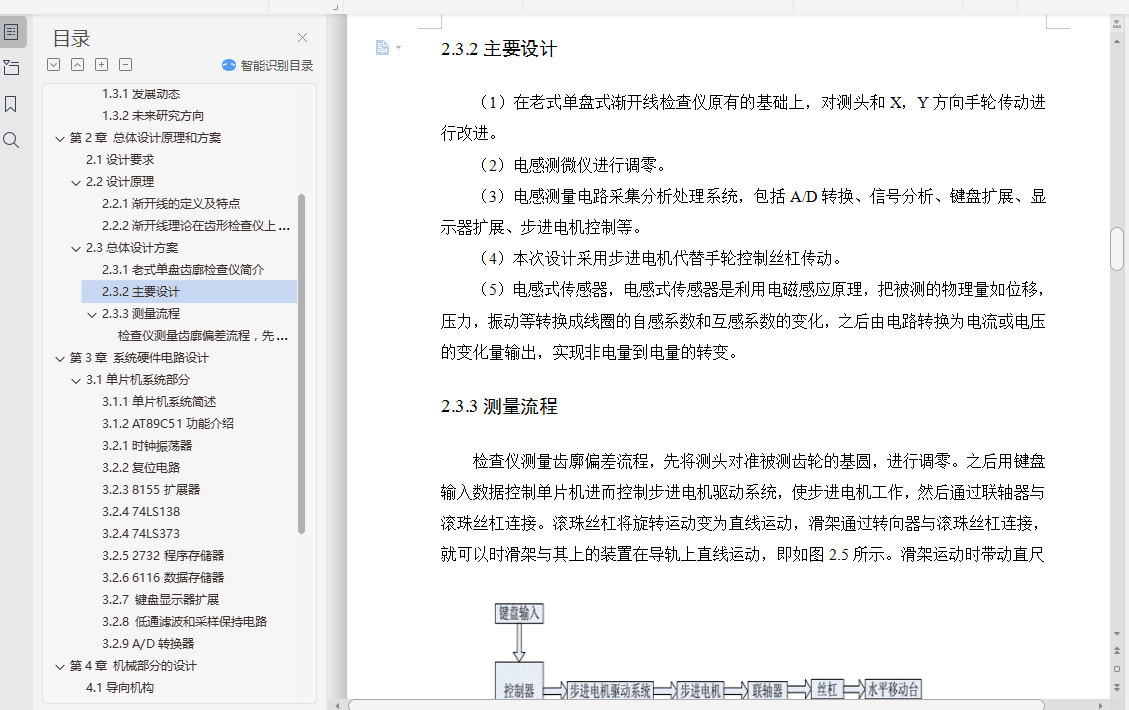1129x710 pixels.
Task: Click the ruler toggle icon atop the vertical scrollbar
Action: click(1117, 23)
